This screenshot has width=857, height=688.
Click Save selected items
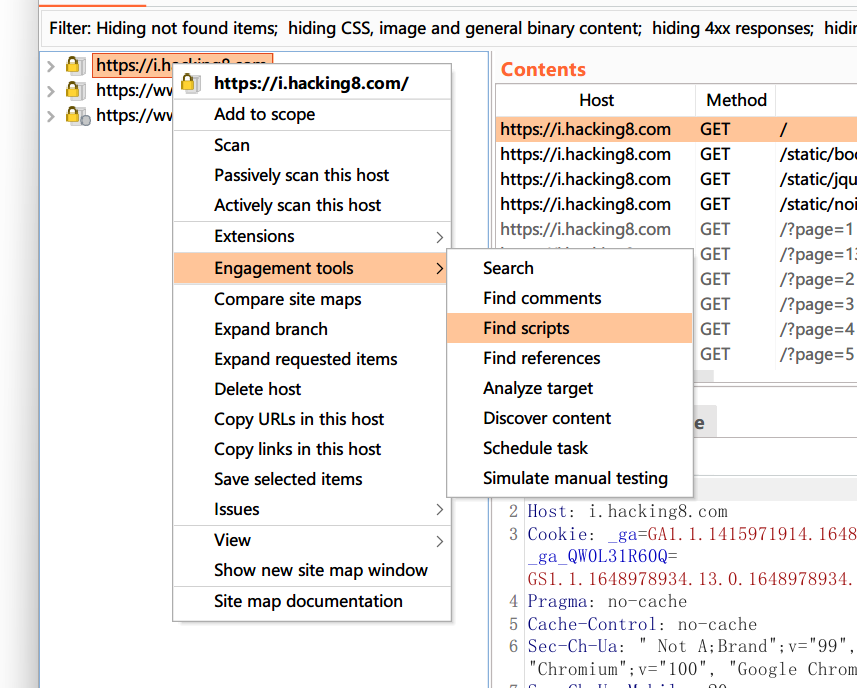312,480
